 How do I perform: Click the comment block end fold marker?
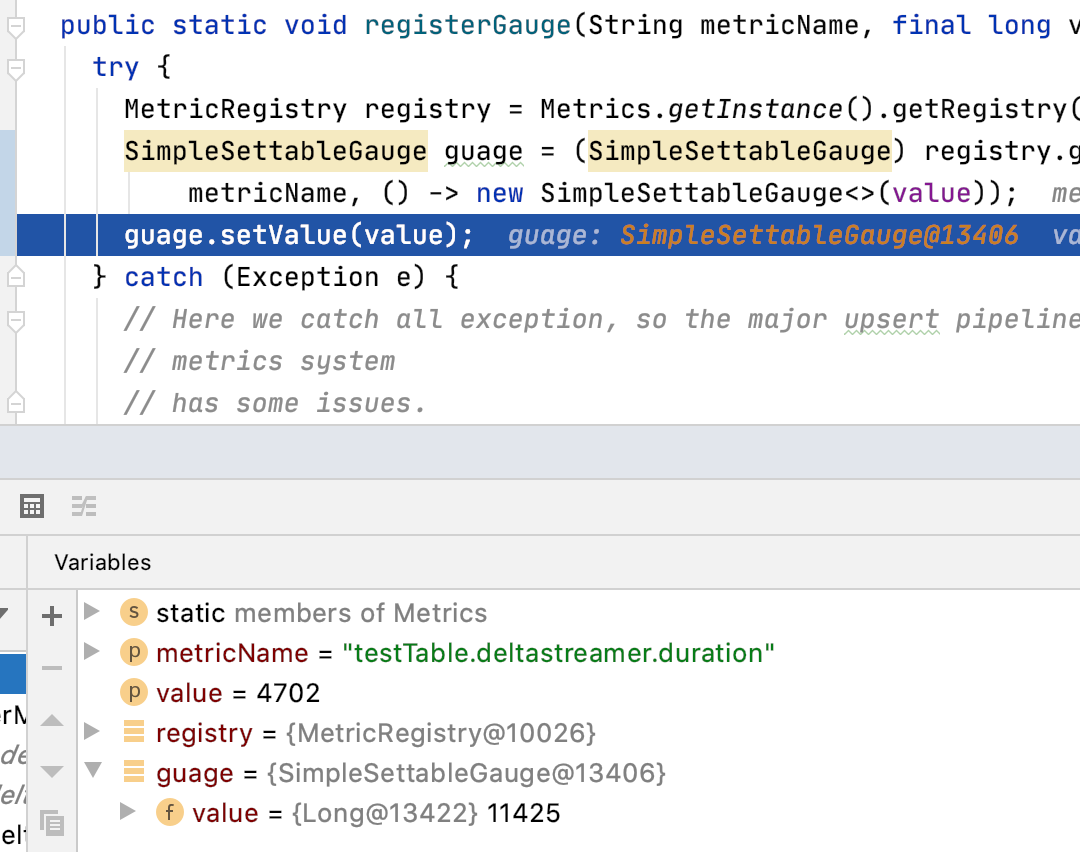(x=15, y=403)
